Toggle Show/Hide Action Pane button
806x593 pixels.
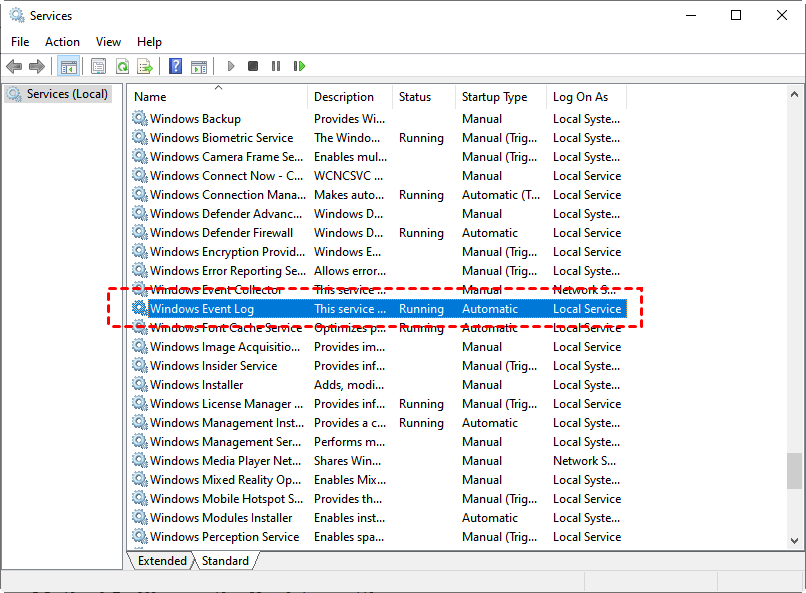[x=199, y=66]
